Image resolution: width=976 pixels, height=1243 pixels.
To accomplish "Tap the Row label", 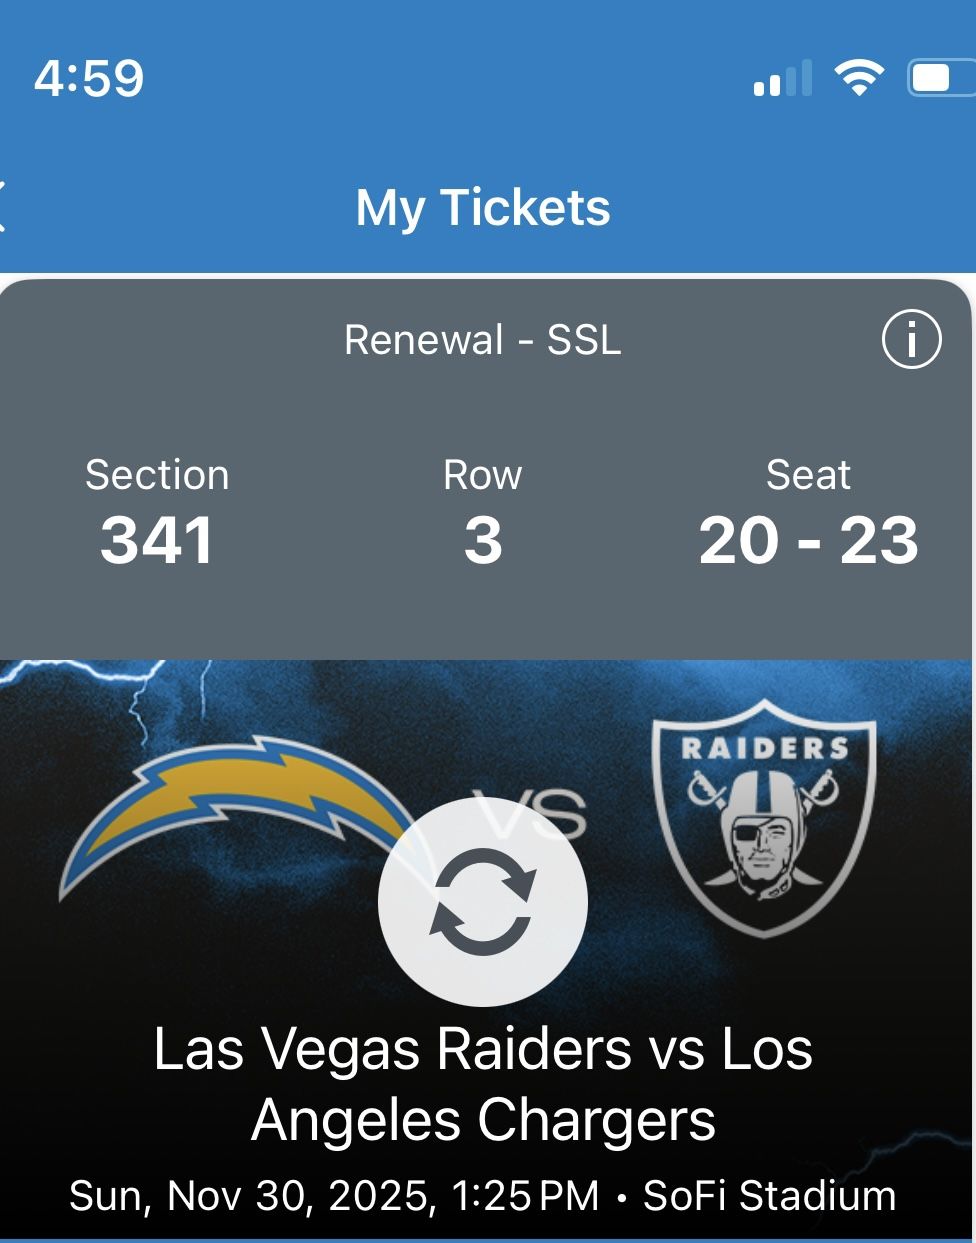I will pyautogui.click(x=483, y=475).
